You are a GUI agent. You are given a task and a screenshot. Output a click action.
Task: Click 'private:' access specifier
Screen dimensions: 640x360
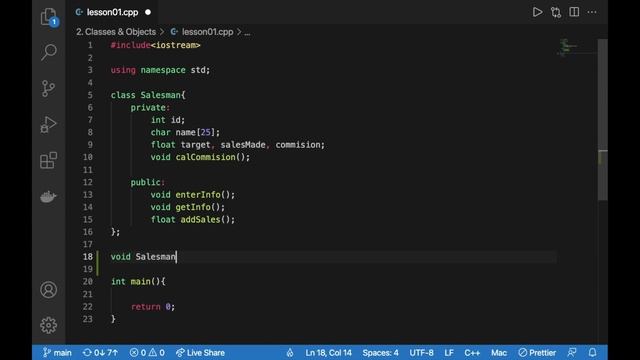tap(150, 107)
